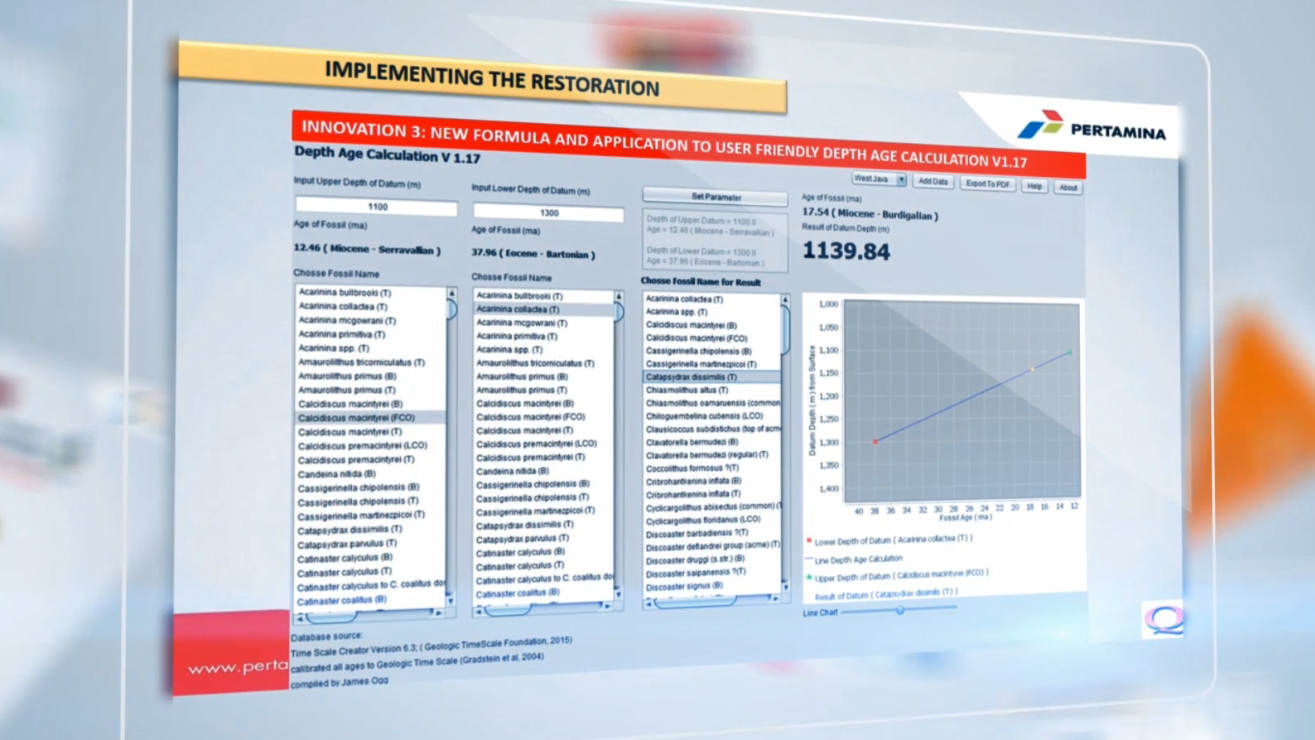Adjust the Line Chart slider handle

[x=899, y=609]
